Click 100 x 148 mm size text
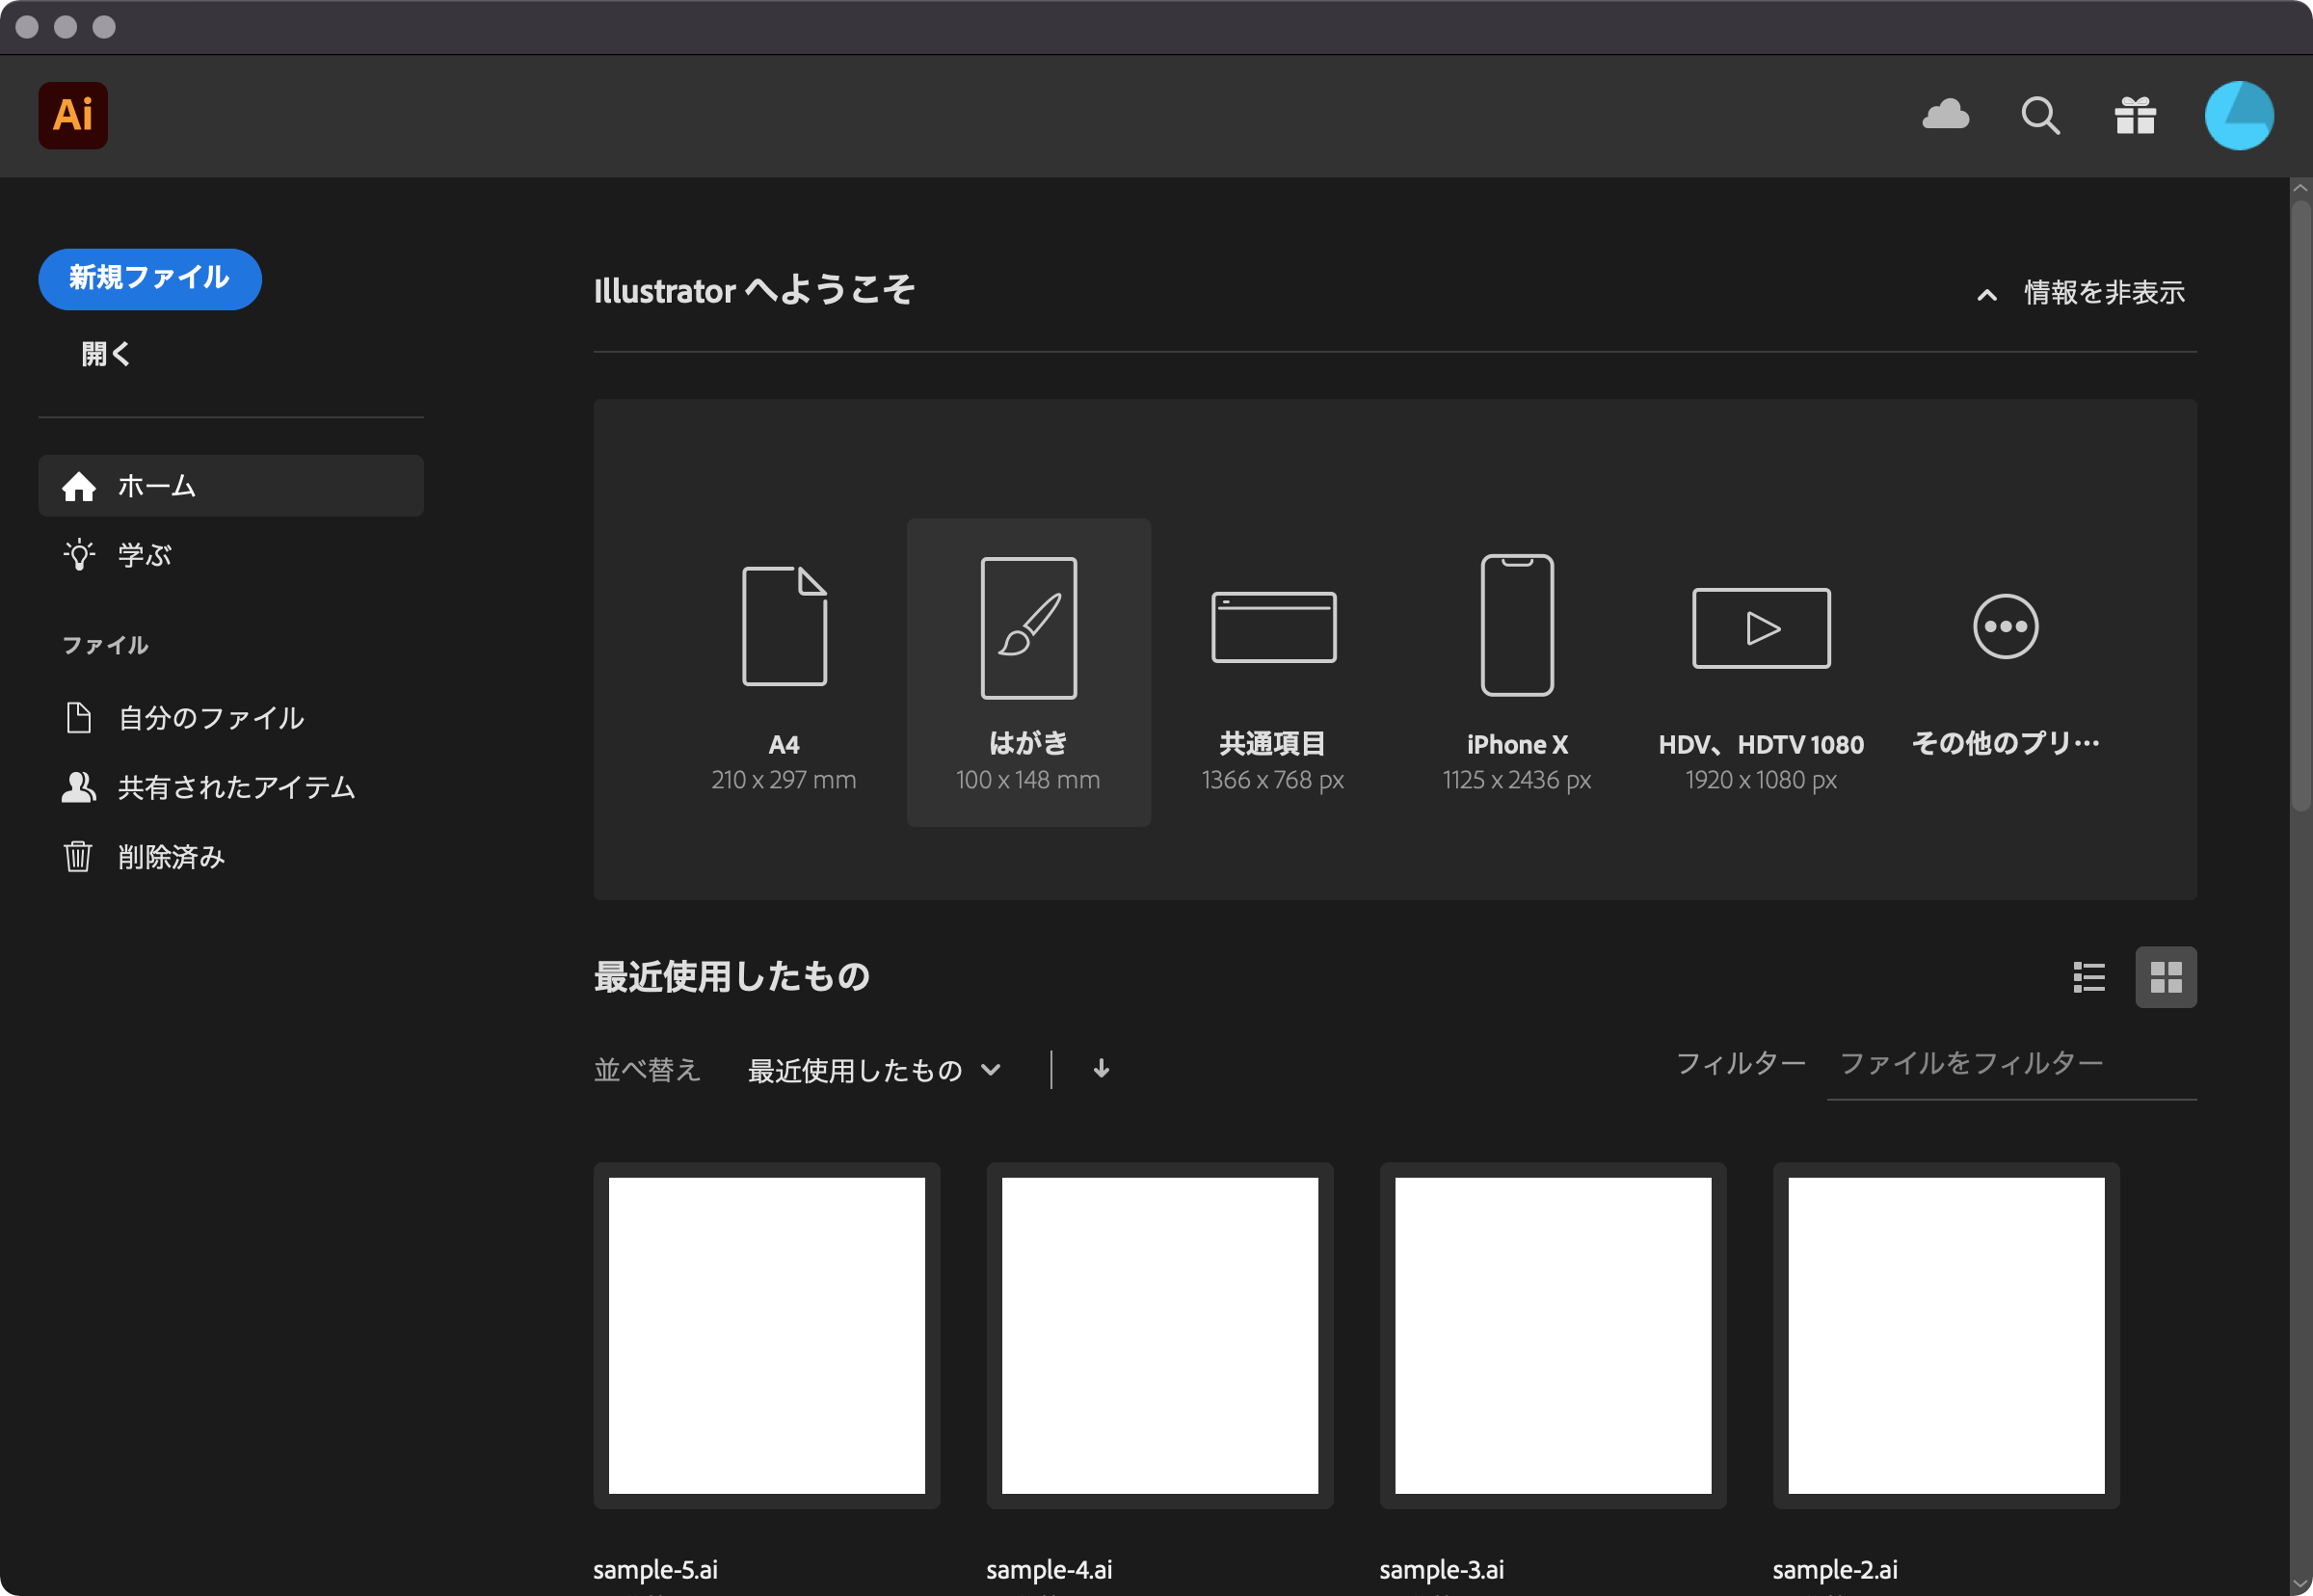The height and width of the screenshot is (1596, 2313). [1028, 780]
